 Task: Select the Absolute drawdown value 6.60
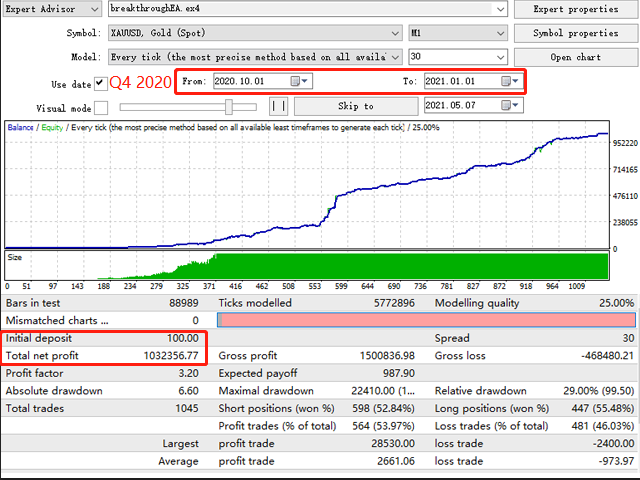[189, 391]
